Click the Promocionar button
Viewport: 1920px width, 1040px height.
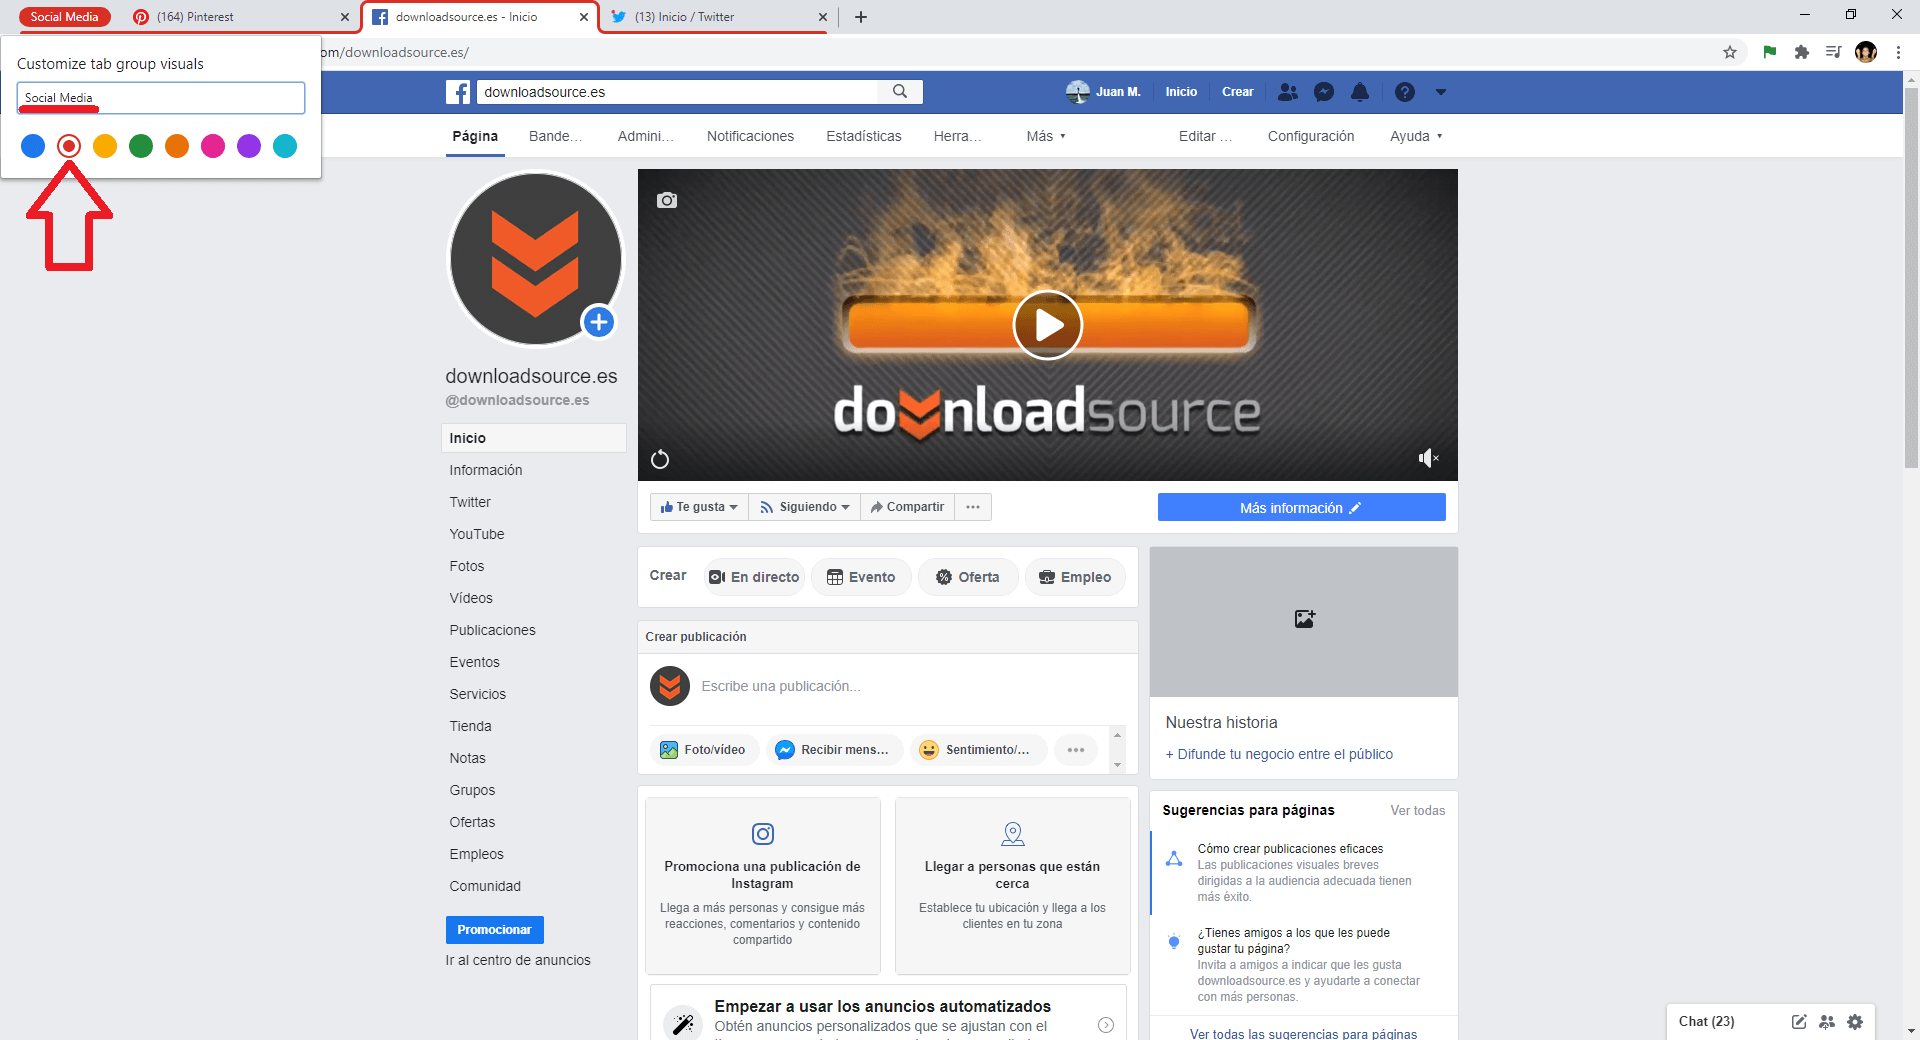pos(495,930)
